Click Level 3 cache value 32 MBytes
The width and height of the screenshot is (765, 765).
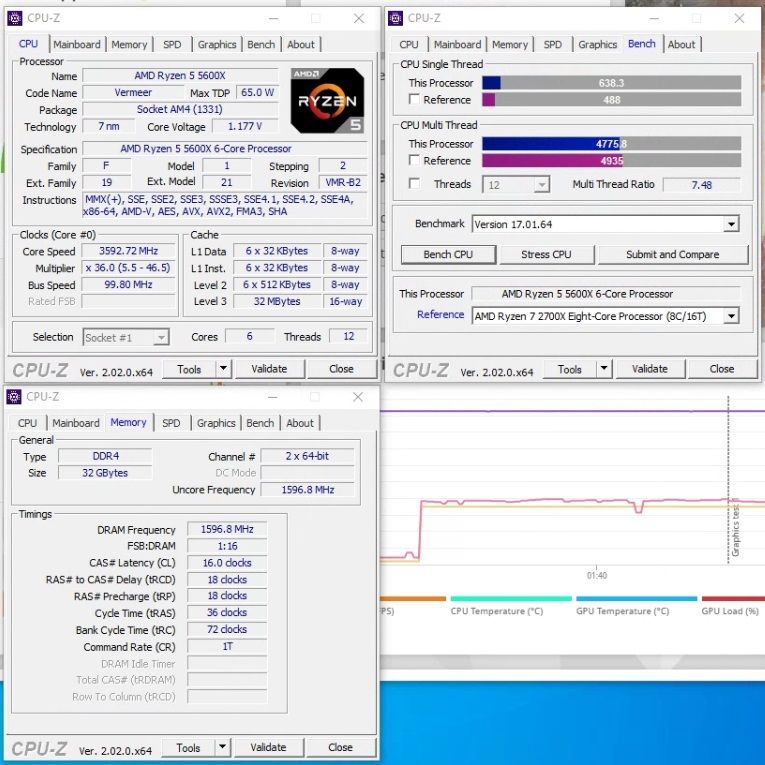coord(277,302)
